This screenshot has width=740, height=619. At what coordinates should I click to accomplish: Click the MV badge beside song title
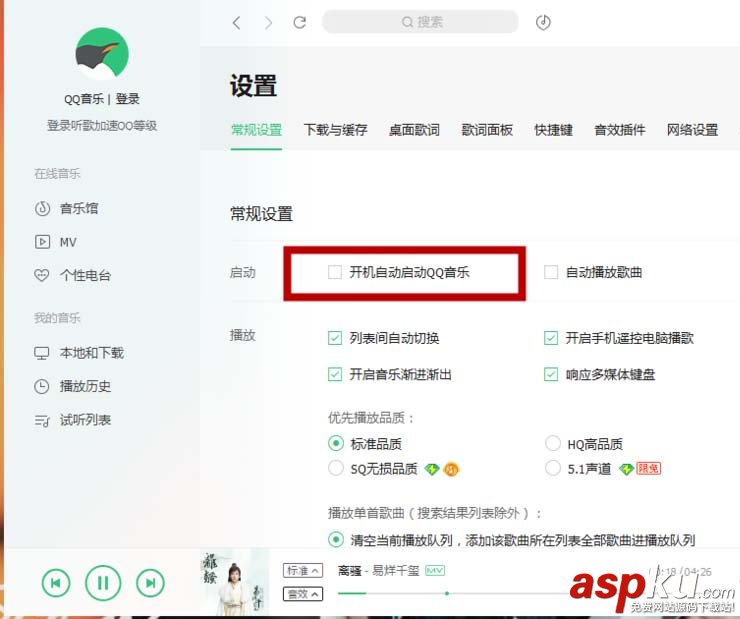point(435,571)
